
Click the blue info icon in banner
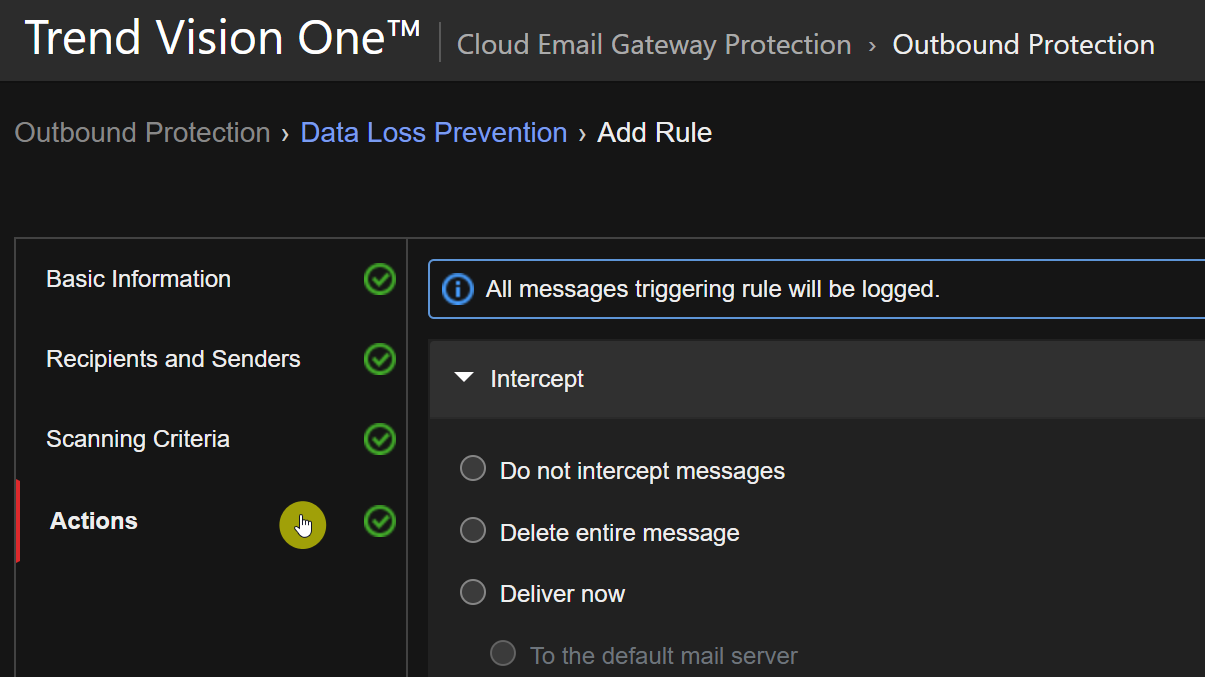pyautogui.click(x=457, y=290)
